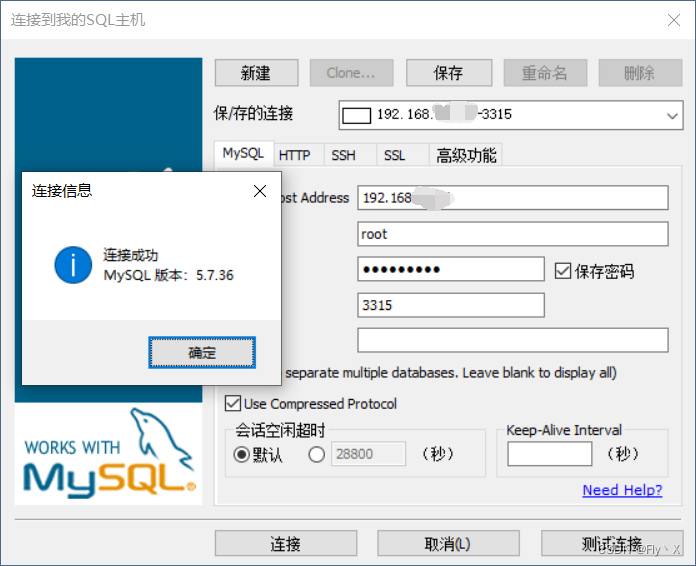Click the 确定 button in the 连接信息 dialog
The image size is (696, 566).
[x=202, y=352]
